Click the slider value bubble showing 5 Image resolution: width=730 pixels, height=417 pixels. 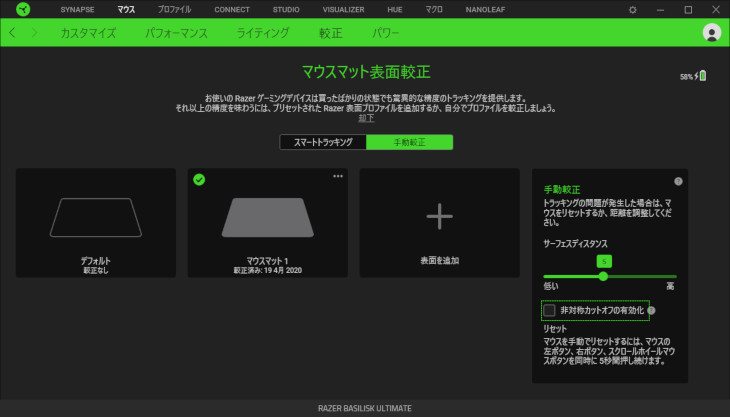pos(604,261)
